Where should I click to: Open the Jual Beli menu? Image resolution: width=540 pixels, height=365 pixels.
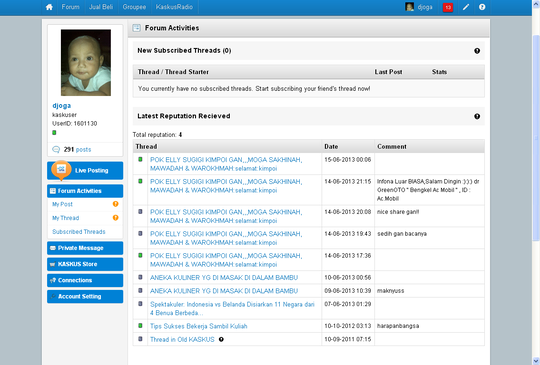point(101,7)
